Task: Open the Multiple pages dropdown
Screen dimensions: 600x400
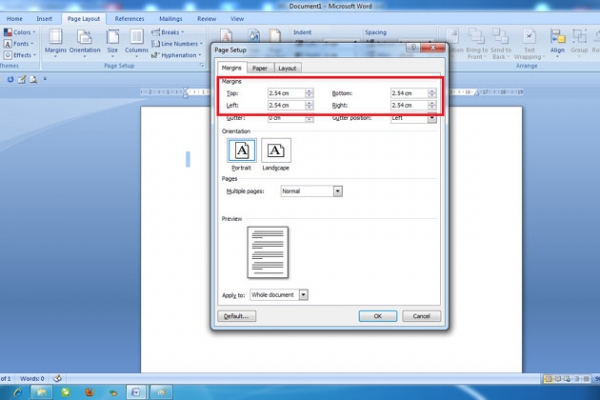Action: (338, 191)
